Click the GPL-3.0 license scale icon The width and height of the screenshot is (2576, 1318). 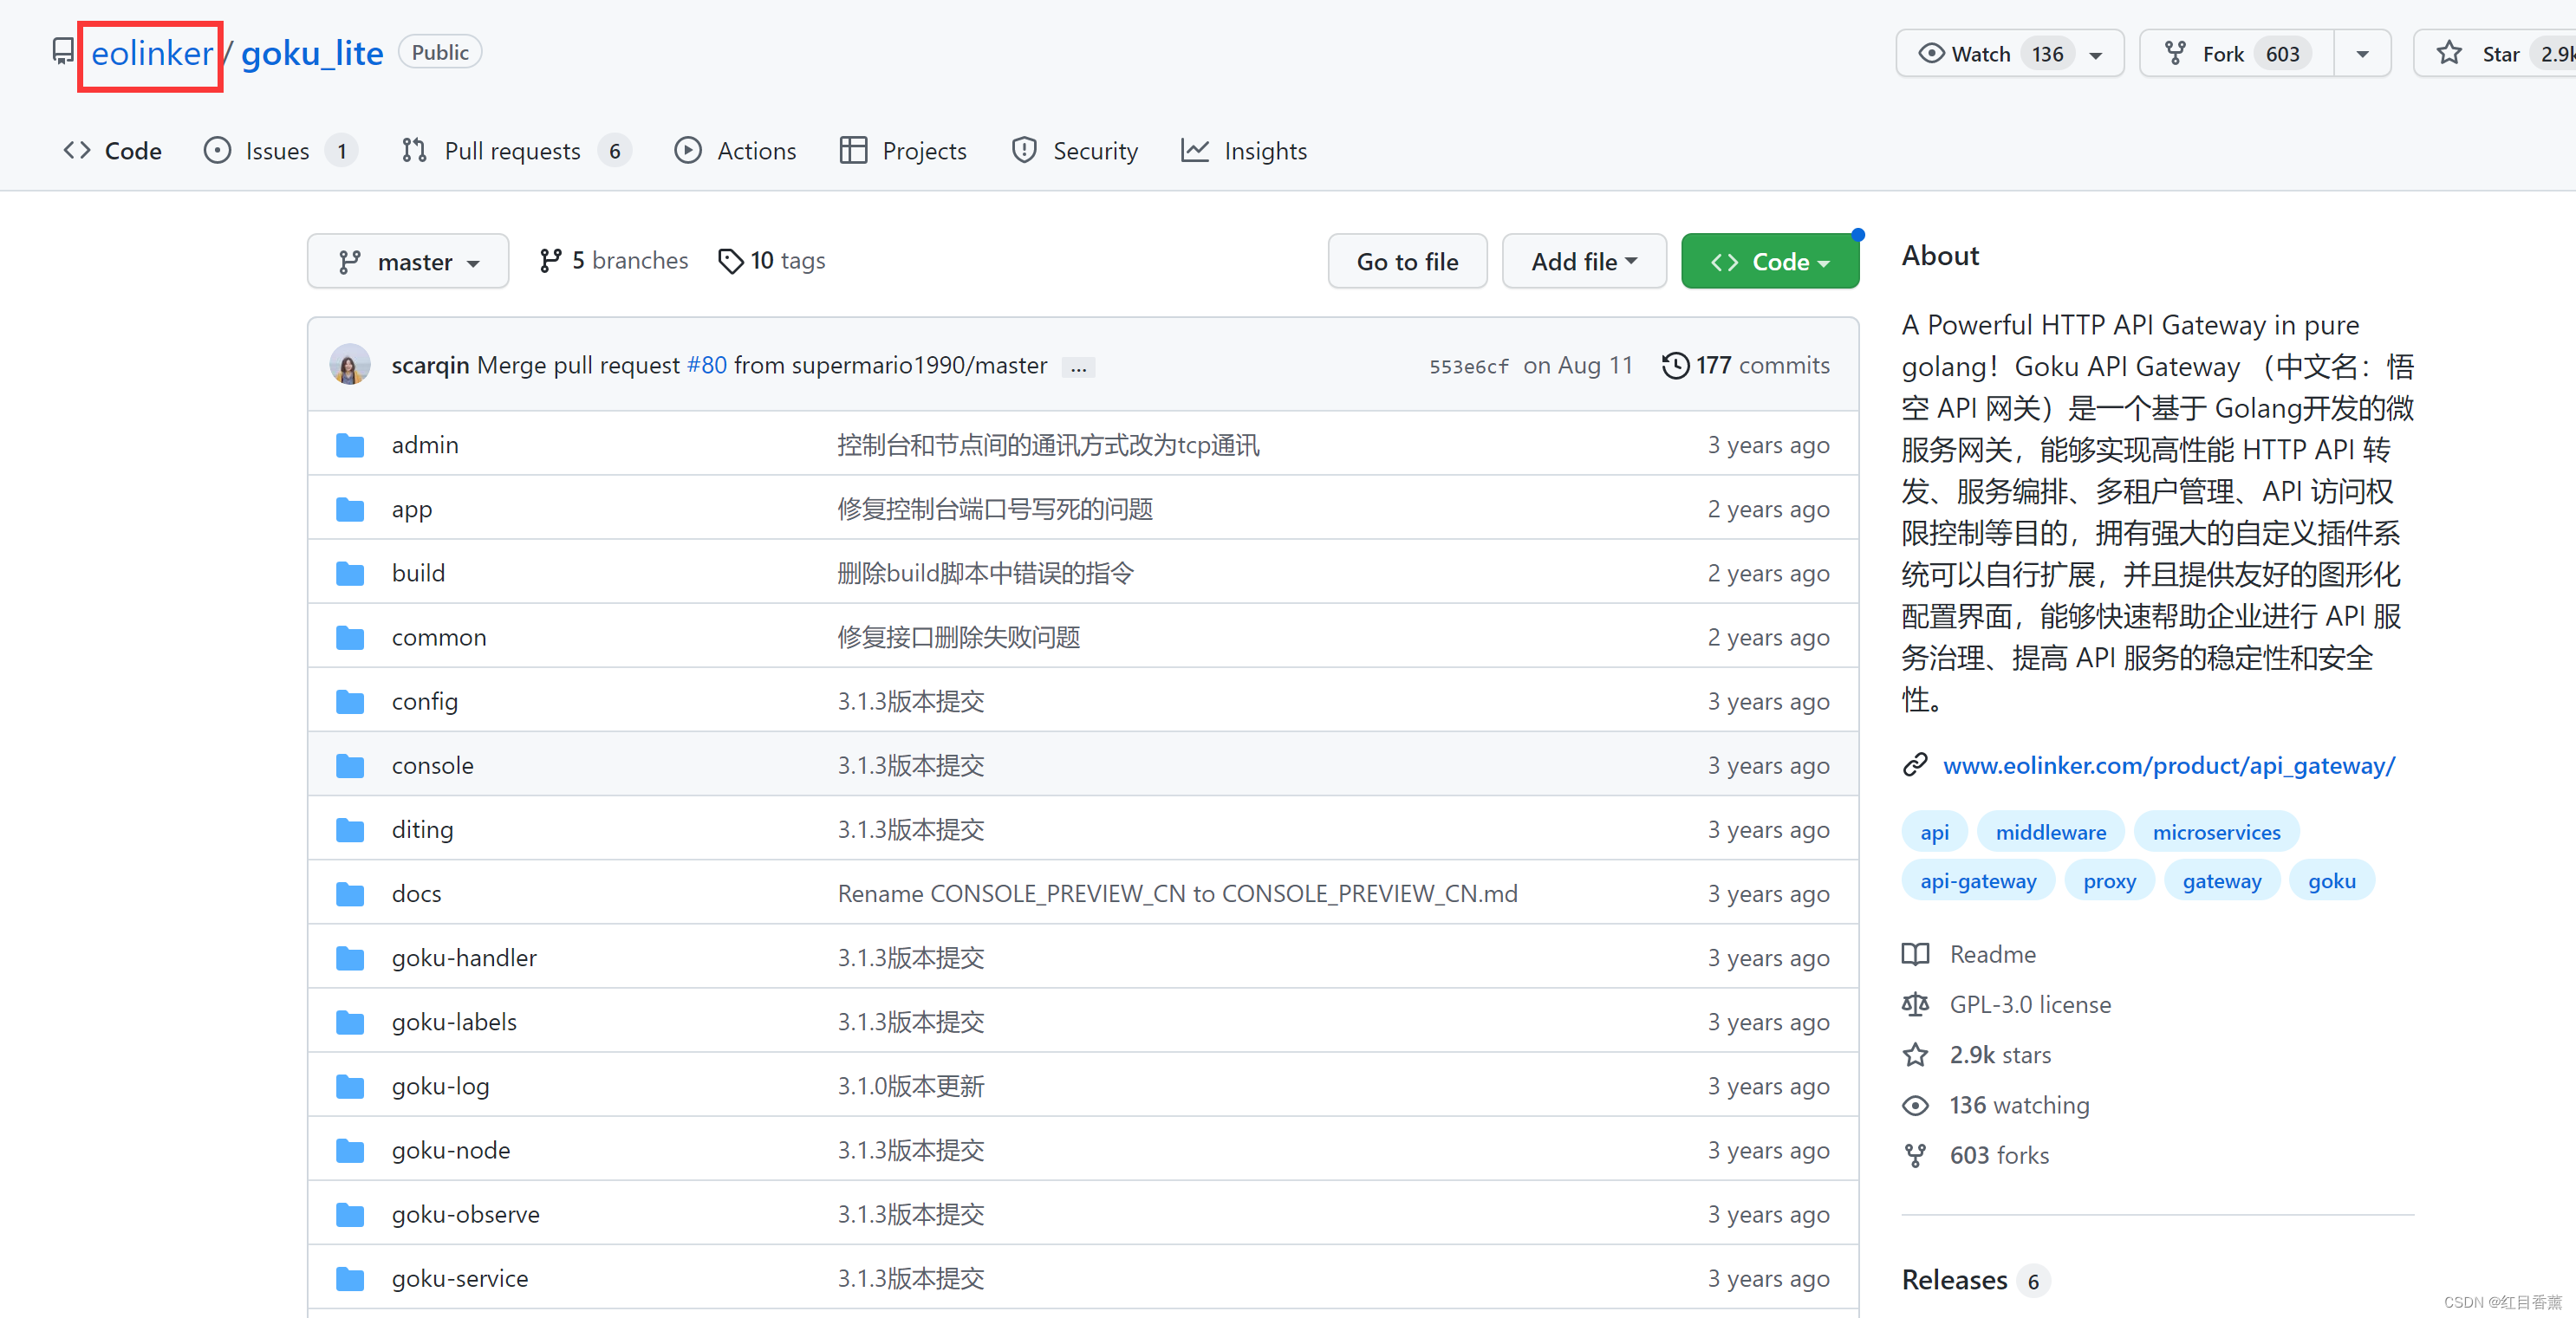tap(1915, 1004)
